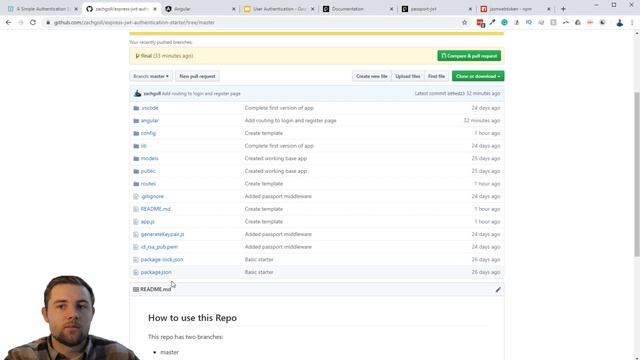Open the routes folder link
This screenshot has width=640, height=360.
click(x=148, y=184)
